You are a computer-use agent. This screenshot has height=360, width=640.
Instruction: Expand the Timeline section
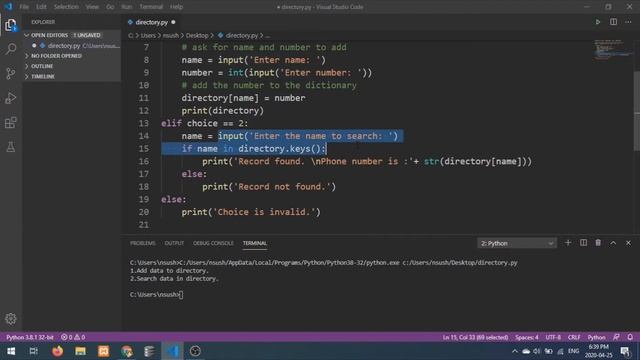tap(72, 76)
